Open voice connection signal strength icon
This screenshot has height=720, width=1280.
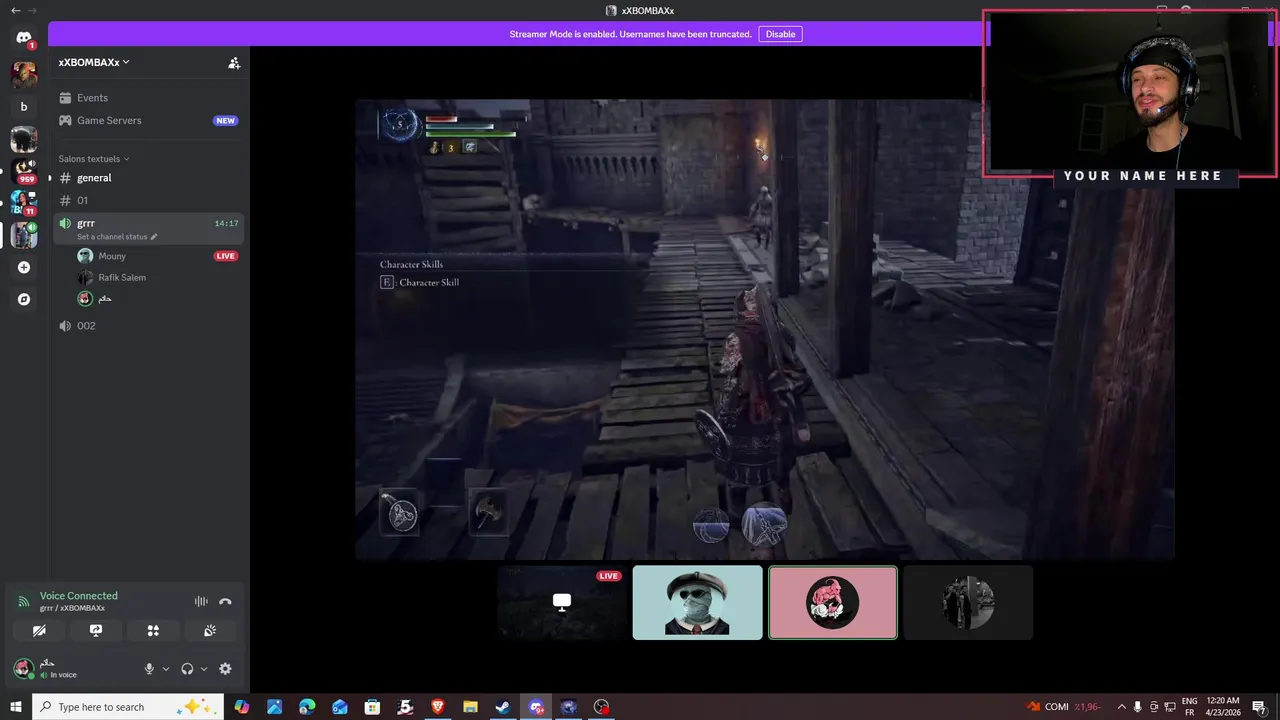[x=23, y=601]
